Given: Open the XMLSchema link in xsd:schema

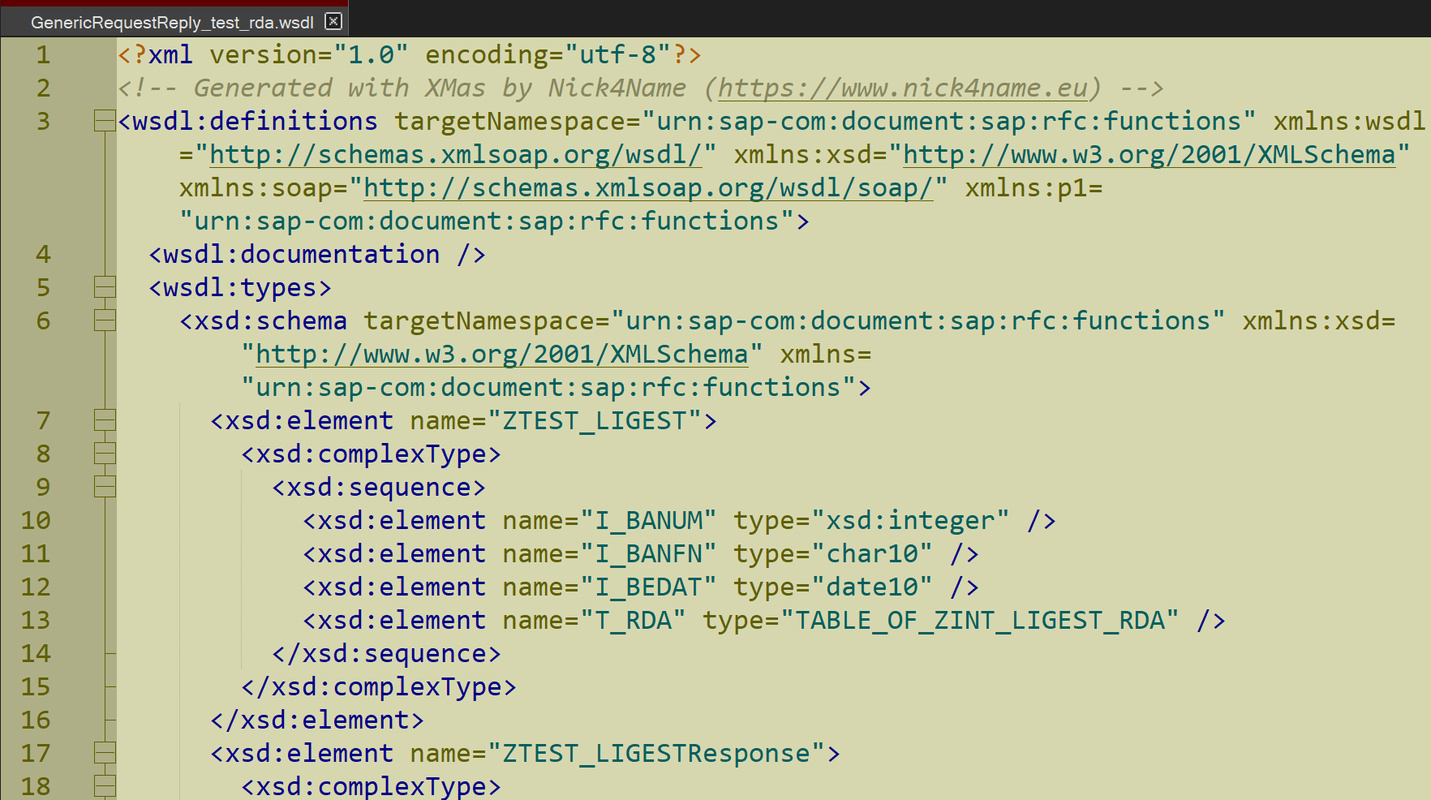Looking at the screenshot, I should coord(502,354).
